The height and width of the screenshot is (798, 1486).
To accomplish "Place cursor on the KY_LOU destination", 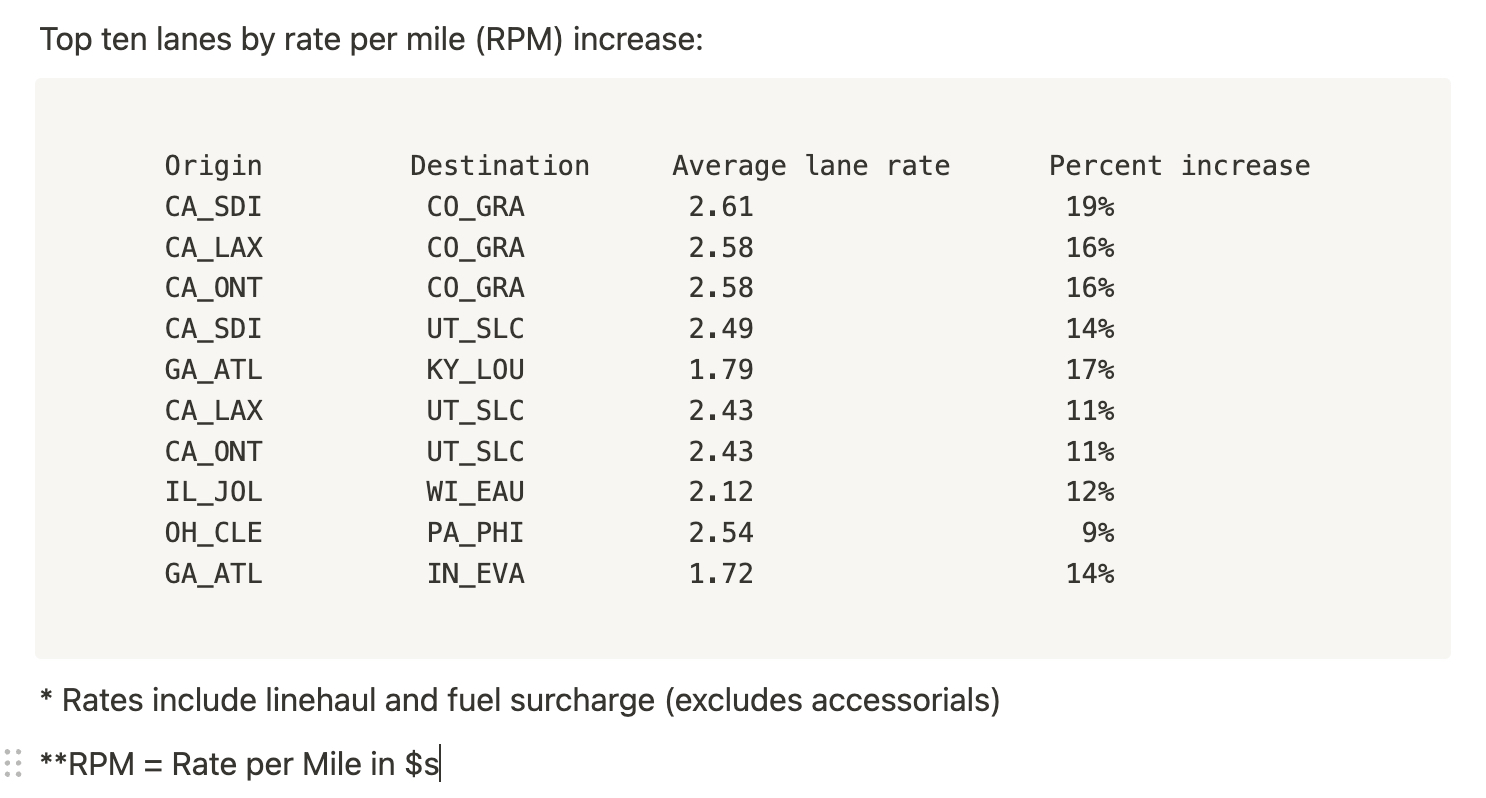I will pos(475,370).
